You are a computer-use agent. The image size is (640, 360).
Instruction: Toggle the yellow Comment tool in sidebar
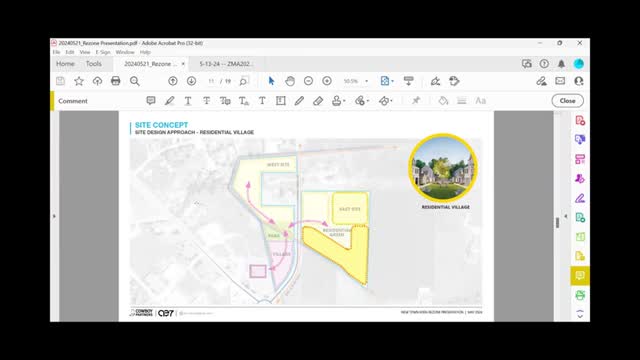tap(580, 276)
